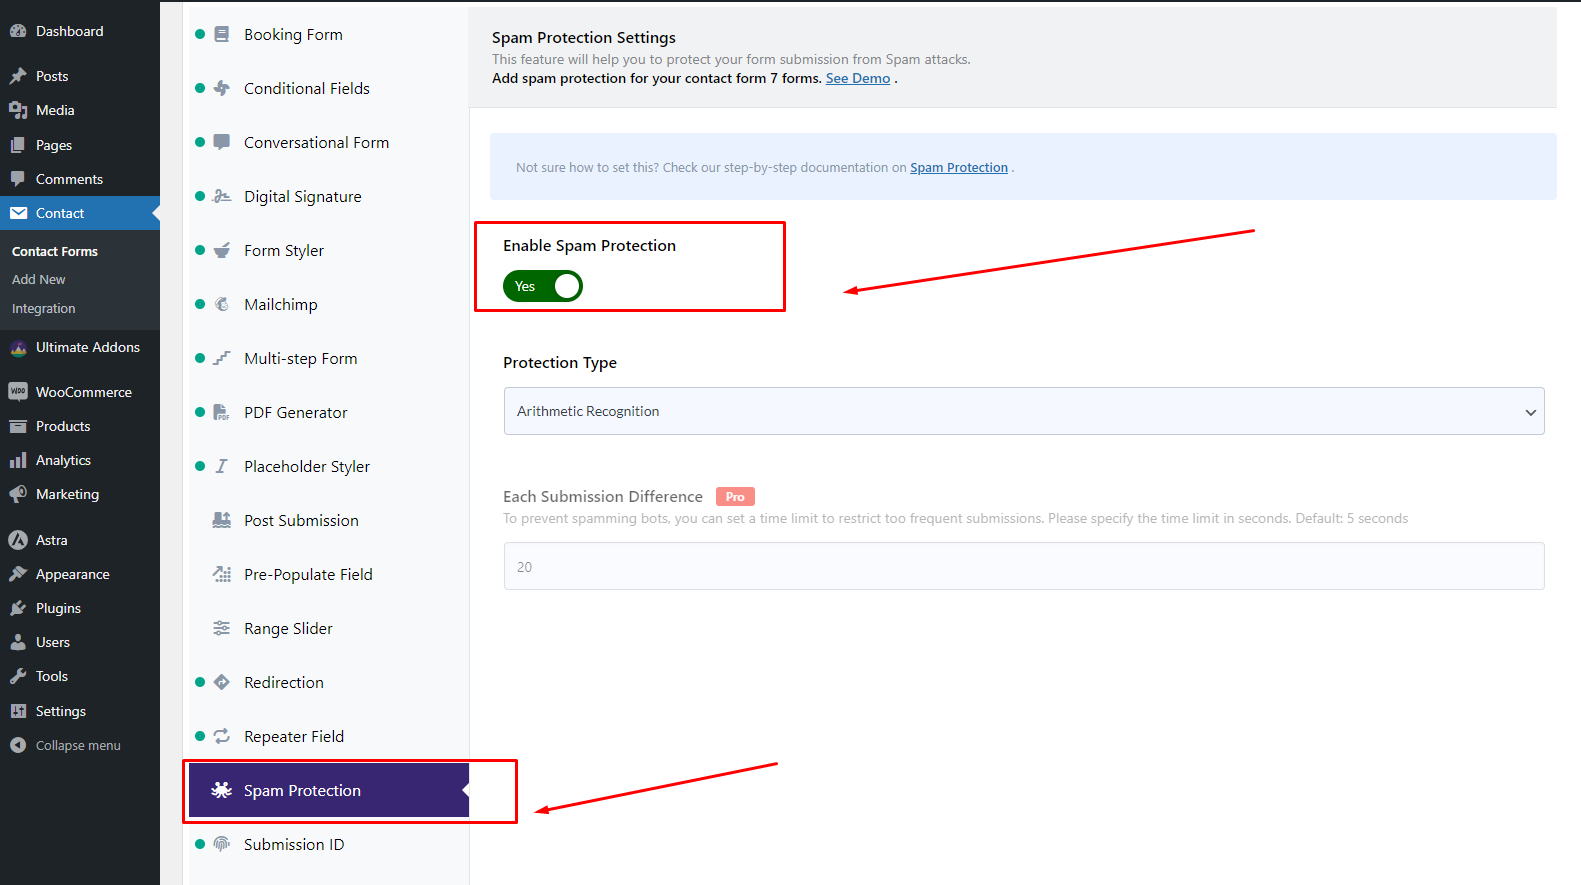Click the Pro badge beside Submission Difference
The width and height of the screenshot is (1581, 885).
[735, 497]
